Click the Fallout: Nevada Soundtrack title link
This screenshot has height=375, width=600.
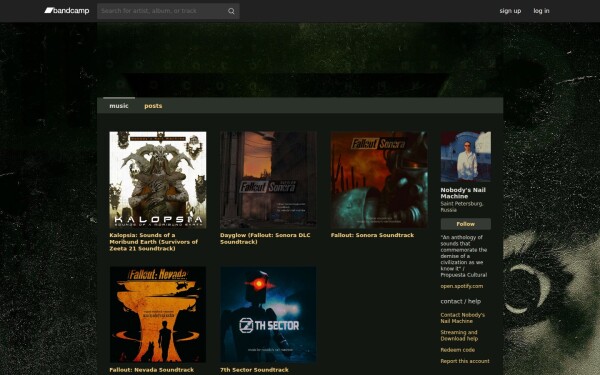(x=152, y=370)
